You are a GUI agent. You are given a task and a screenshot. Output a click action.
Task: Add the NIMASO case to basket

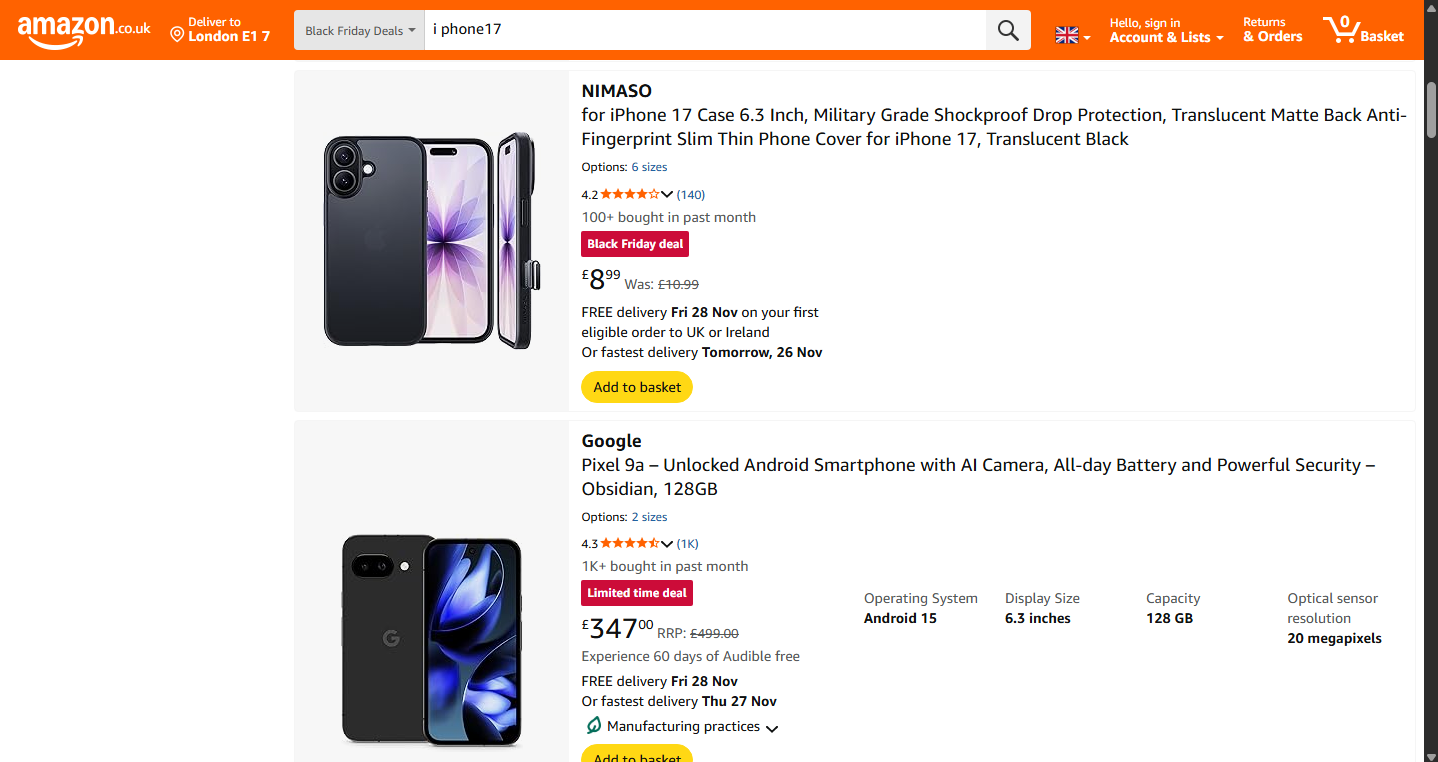(x=637, y=387)
